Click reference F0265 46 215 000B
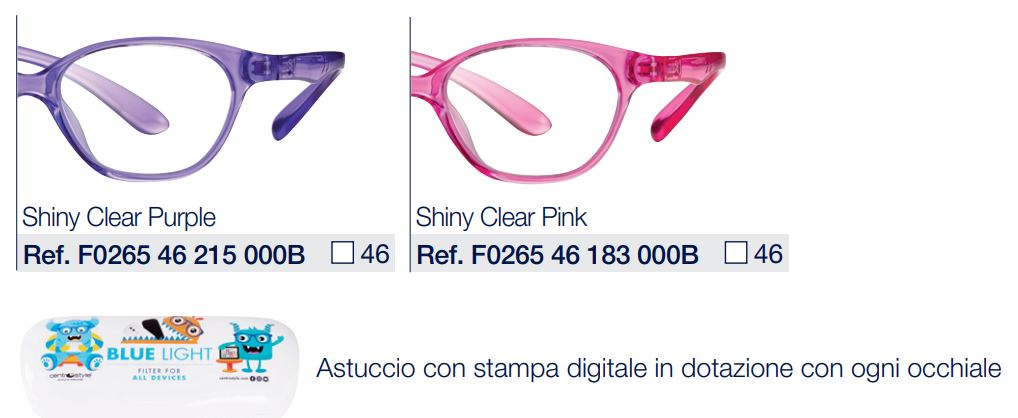Viewport: 1018px width, 418px height. coord(164,254)
